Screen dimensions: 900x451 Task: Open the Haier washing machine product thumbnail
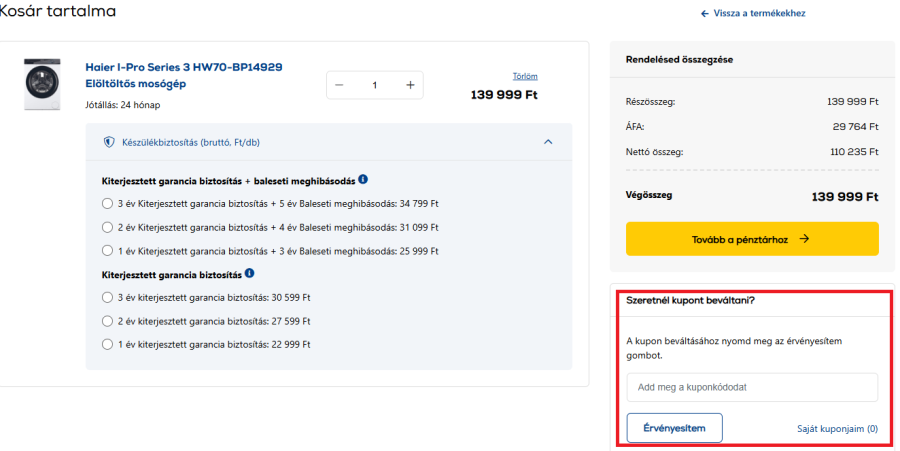(x=43, y=84)
